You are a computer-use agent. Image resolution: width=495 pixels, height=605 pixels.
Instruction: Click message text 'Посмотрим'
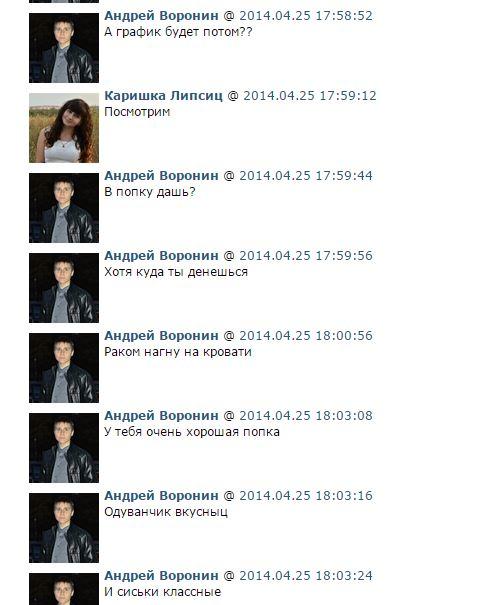pyautogui.click(x=137, y=112)
